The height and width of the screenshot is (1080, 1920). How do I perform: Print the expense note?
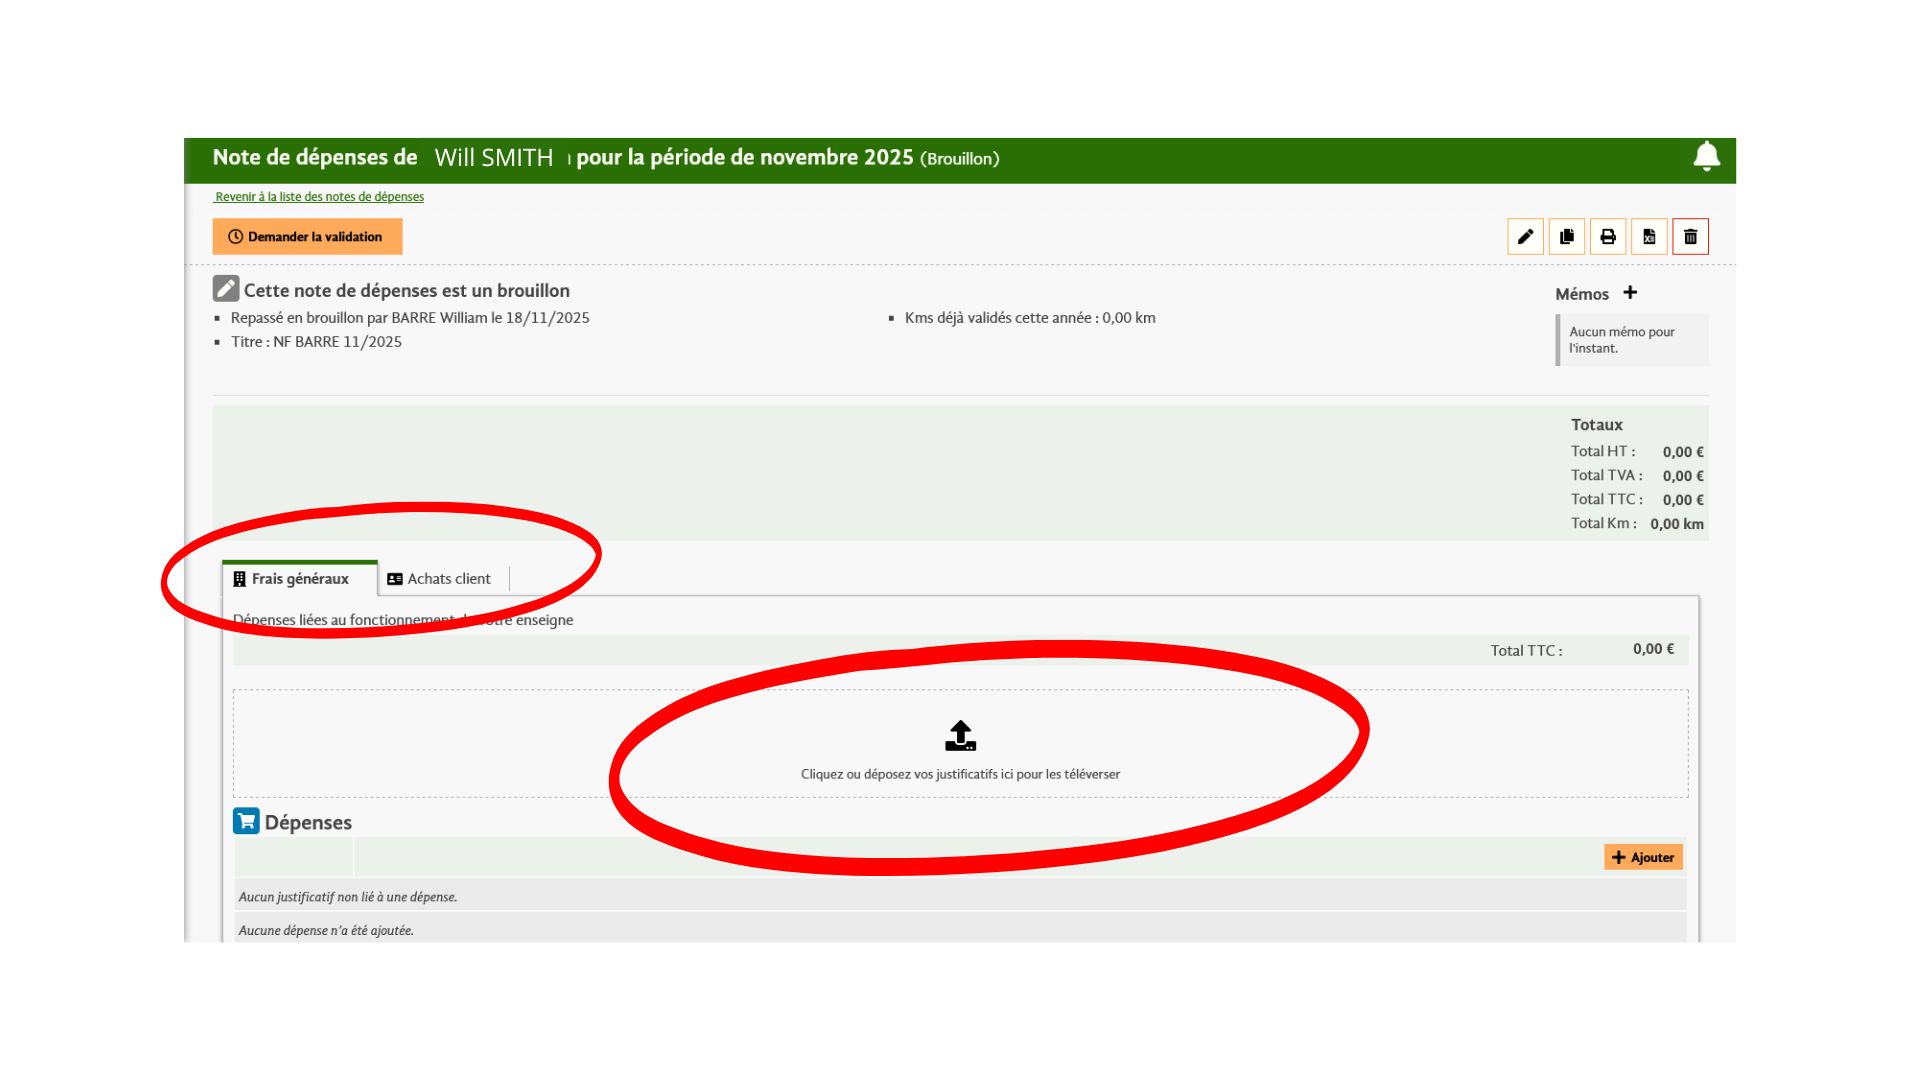coord(1608,237)
